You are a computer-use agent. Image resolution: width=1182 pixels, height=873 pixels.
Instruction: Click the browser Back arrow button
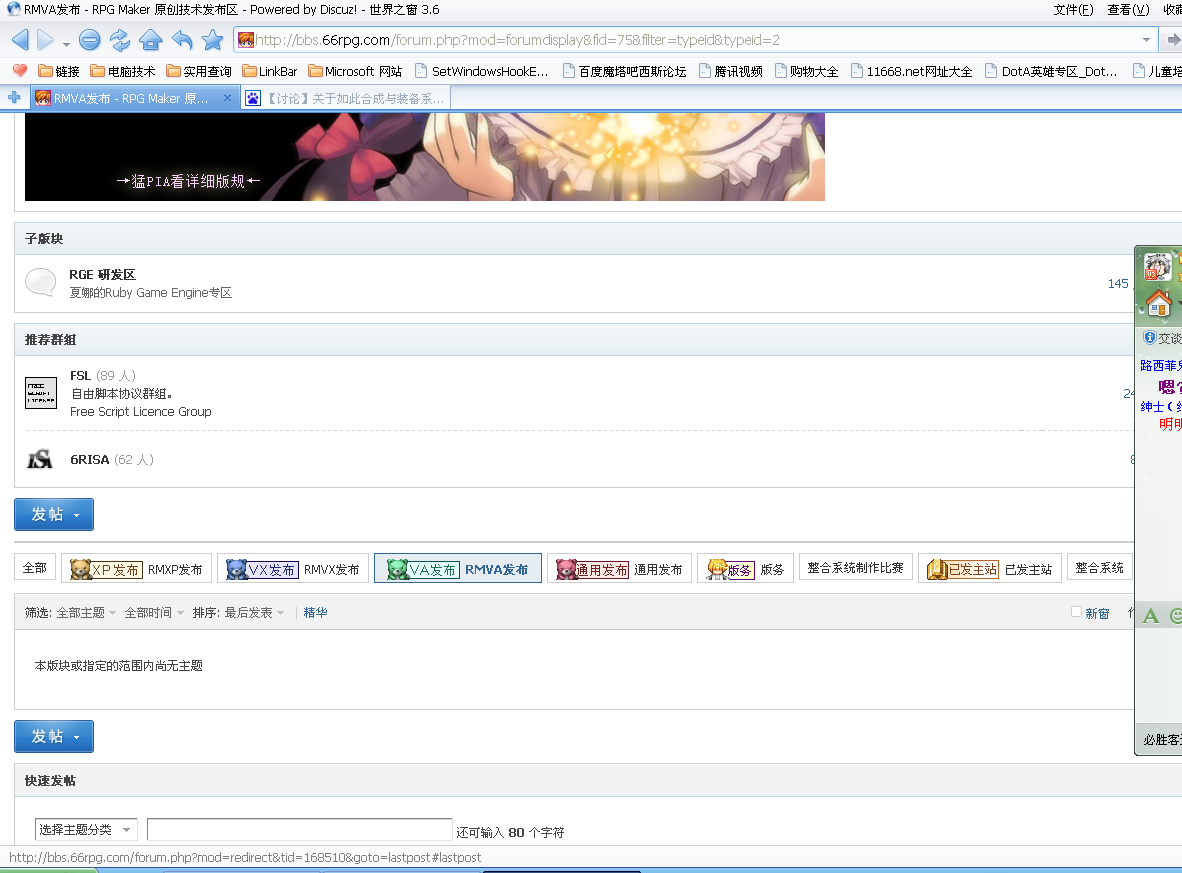point(20,40)
